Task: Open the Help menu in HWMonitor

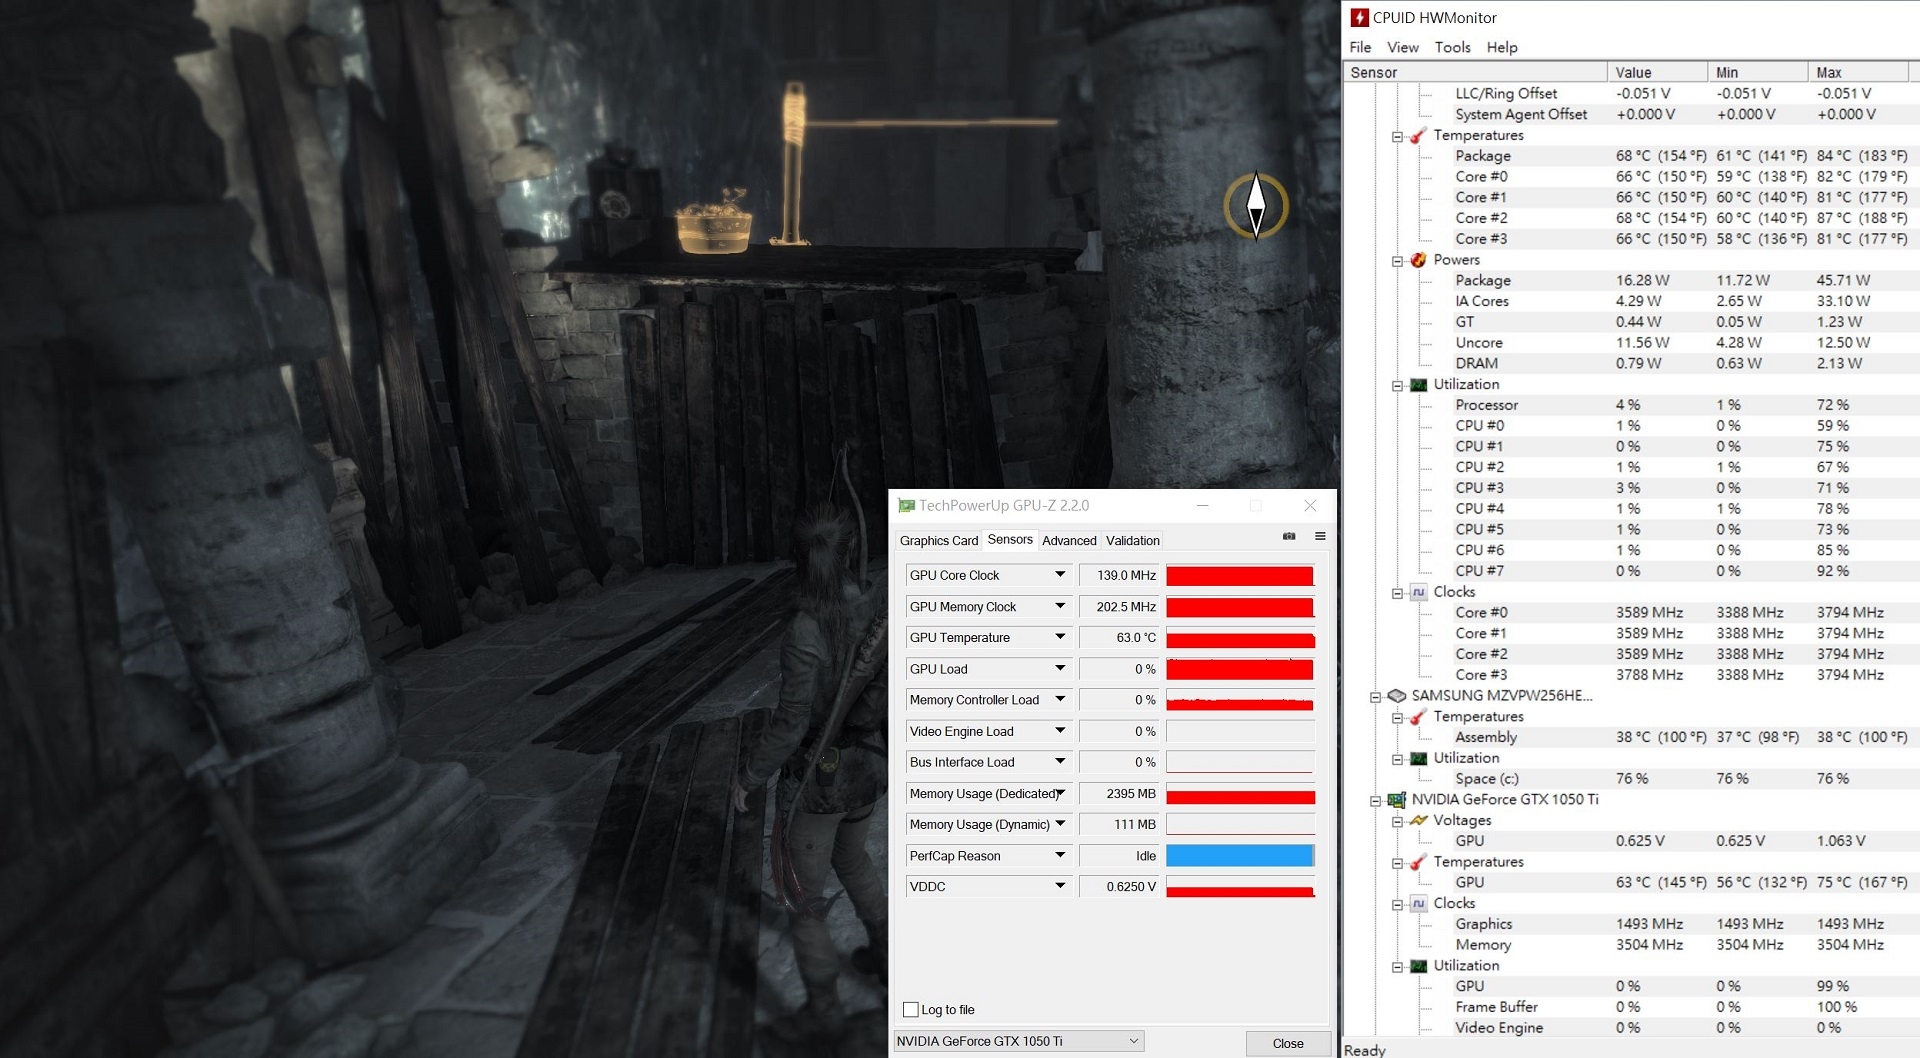Action: coord(1502,47)
